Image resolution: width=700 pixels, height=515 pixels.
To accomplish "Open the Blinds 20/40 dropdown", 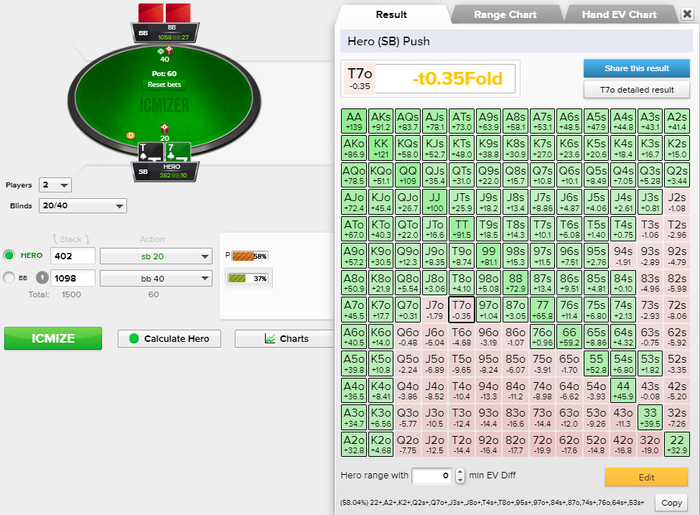I will tap(83, 206).
